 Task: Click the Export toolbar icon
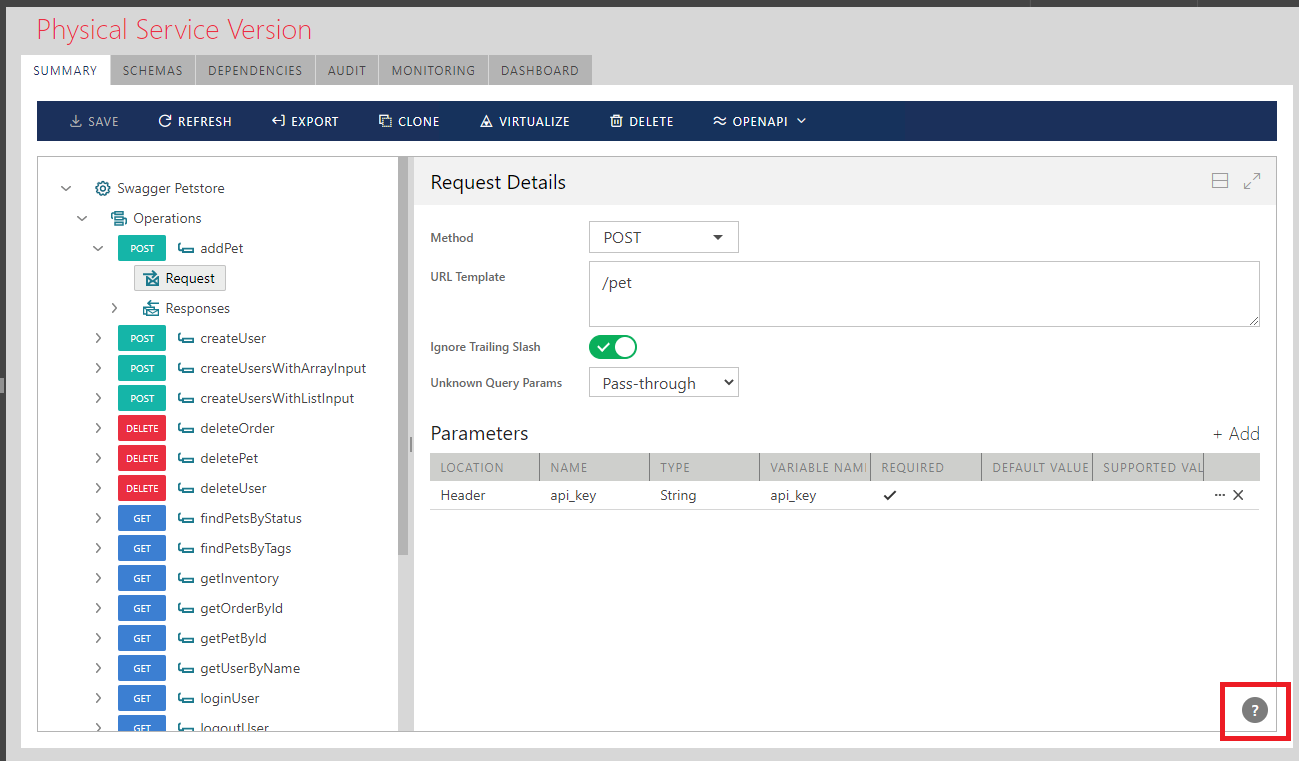tap(278, 121)
